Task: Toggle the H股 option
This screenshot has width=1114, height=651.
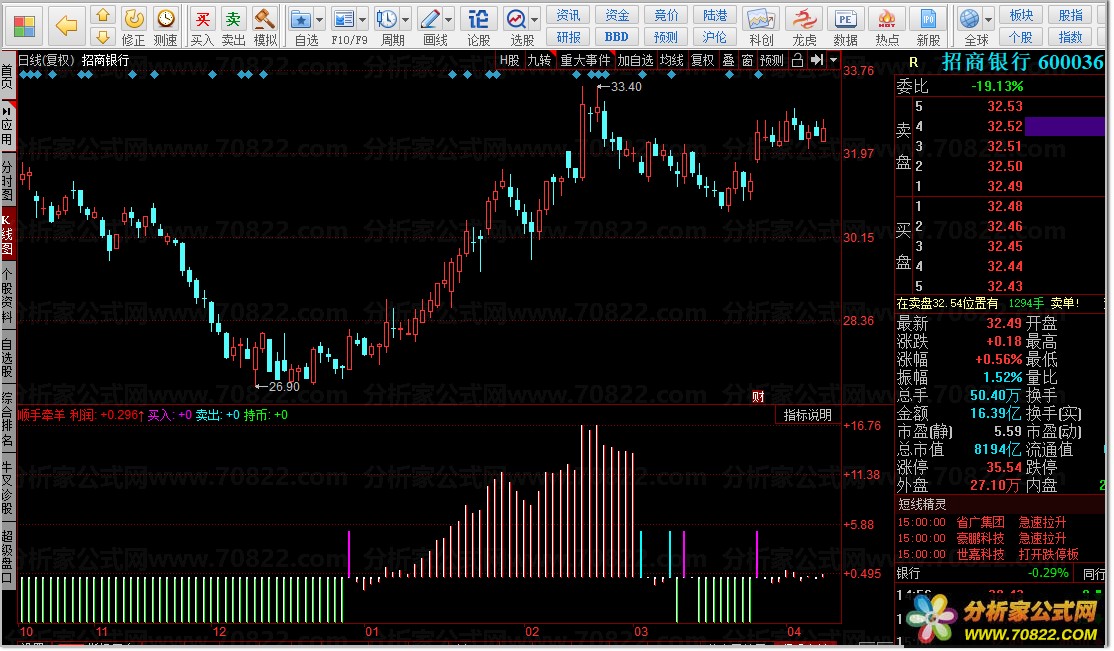Action: coord(509,60)
